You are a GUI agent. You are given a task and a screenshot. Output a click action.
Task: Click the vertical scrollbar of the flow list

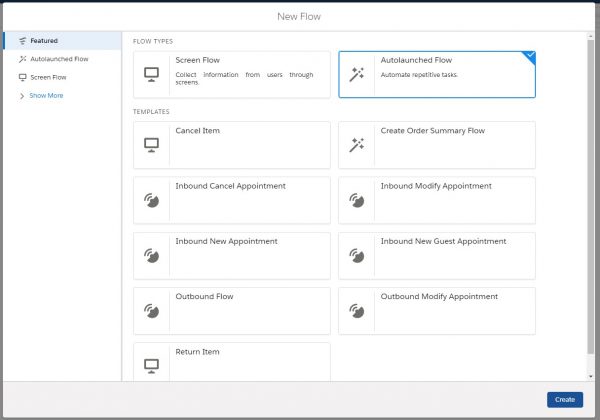(591, 197)
